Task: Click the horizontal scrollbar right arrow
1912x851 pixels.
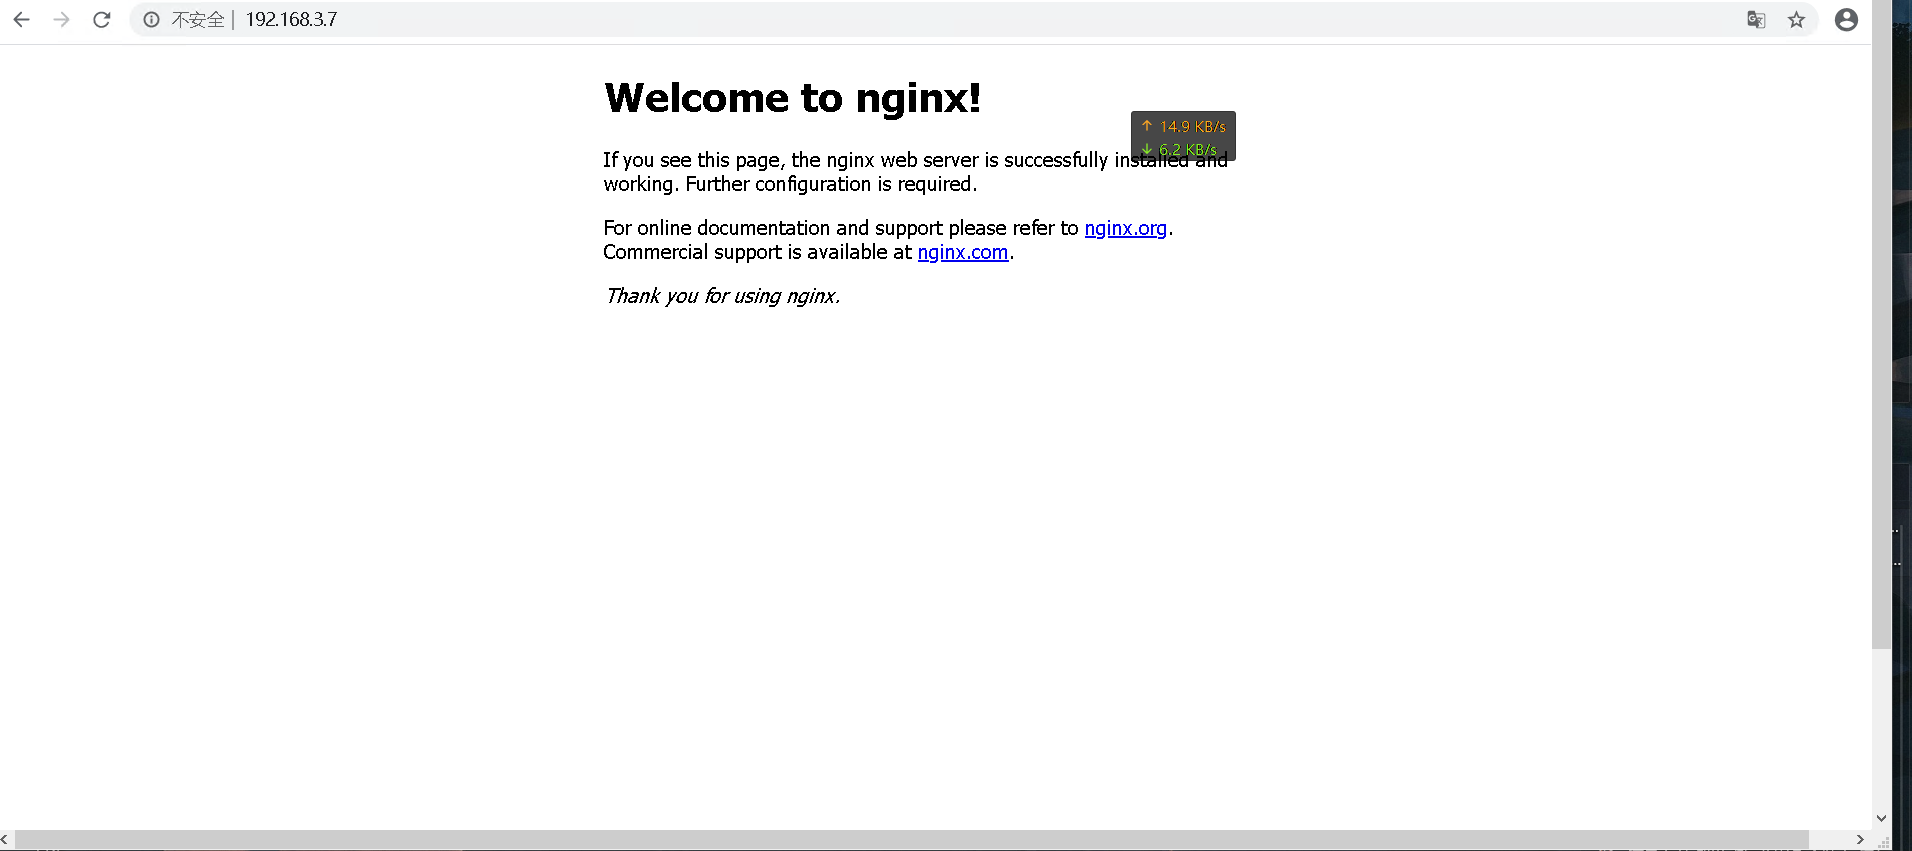Action: pos(1860,839)
